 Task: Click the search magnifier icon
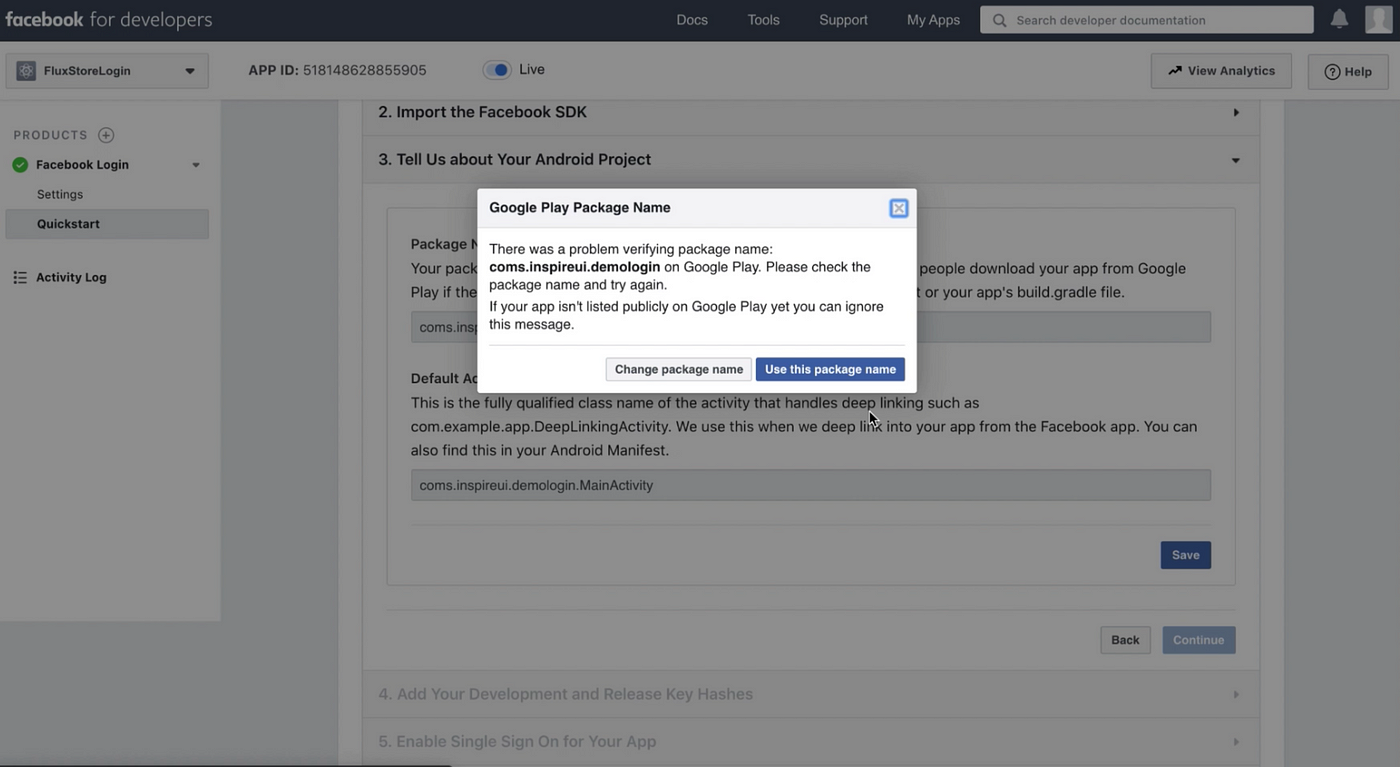pos(999,20)
